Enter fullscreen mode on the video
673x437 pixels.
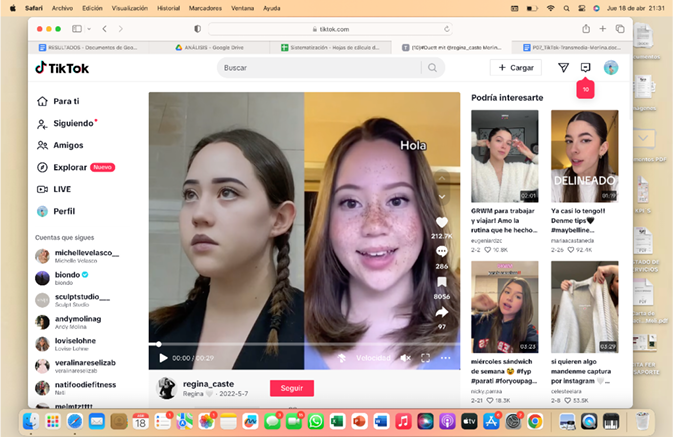tap(425, 357)
